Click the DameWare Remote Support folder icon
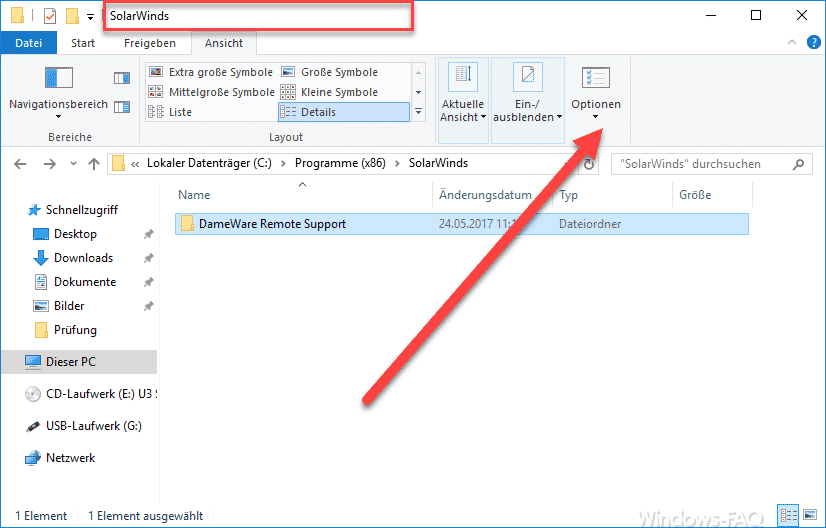This screenshot has height=528, width=826. (x=186, y=223)
